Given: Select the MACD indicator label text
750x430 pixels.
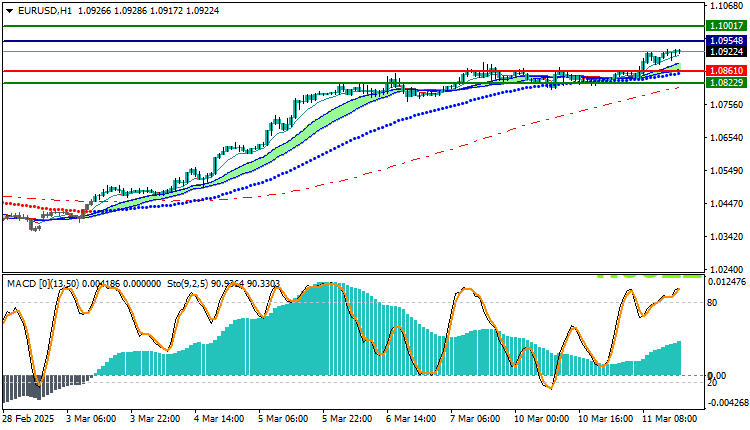Looking at the screenshot, I should tap(84, 284).
